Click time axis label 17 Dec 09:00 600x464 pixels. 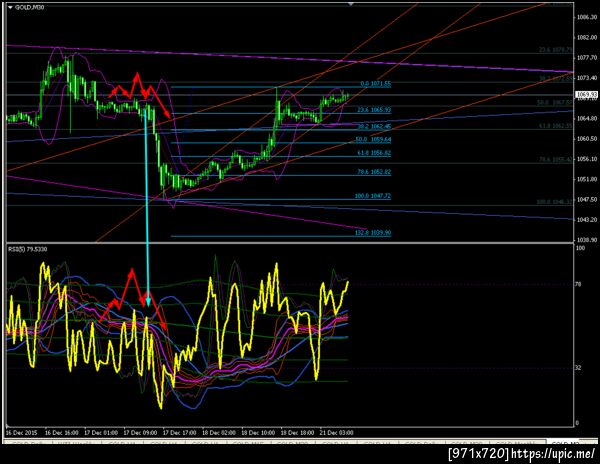click(x=140, y=433)
